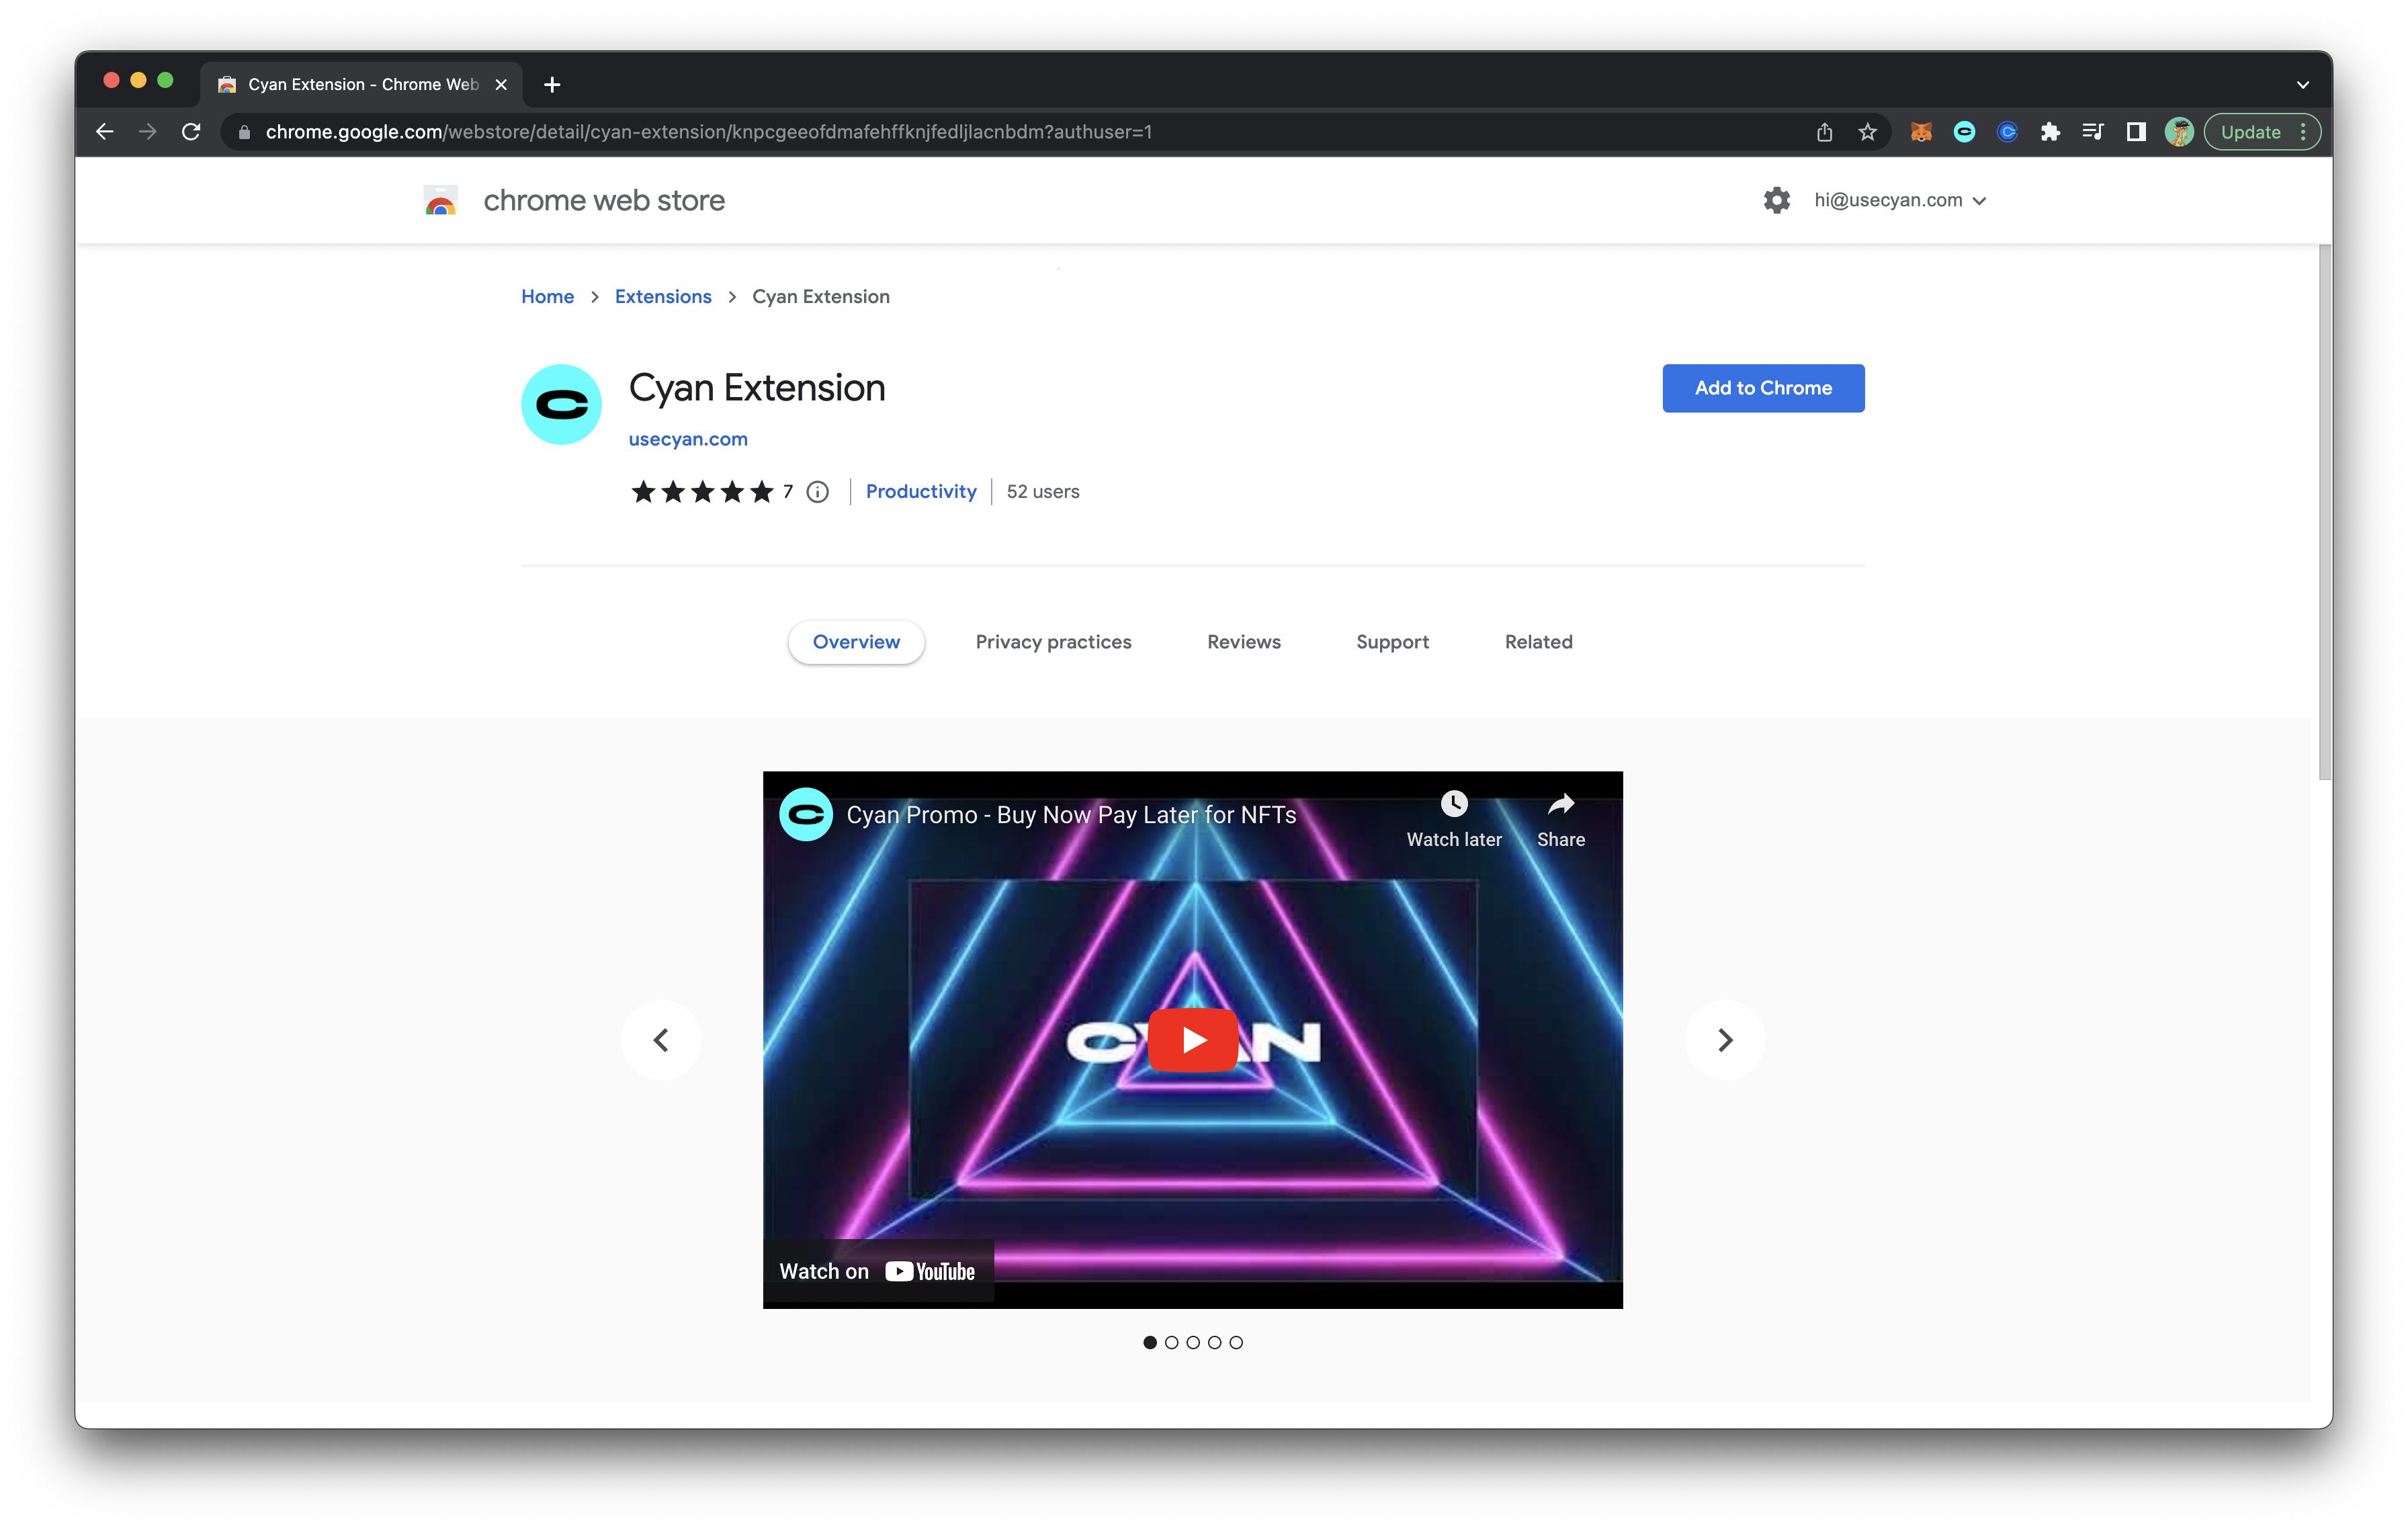Open the web store settings gear

(1776, 200)
